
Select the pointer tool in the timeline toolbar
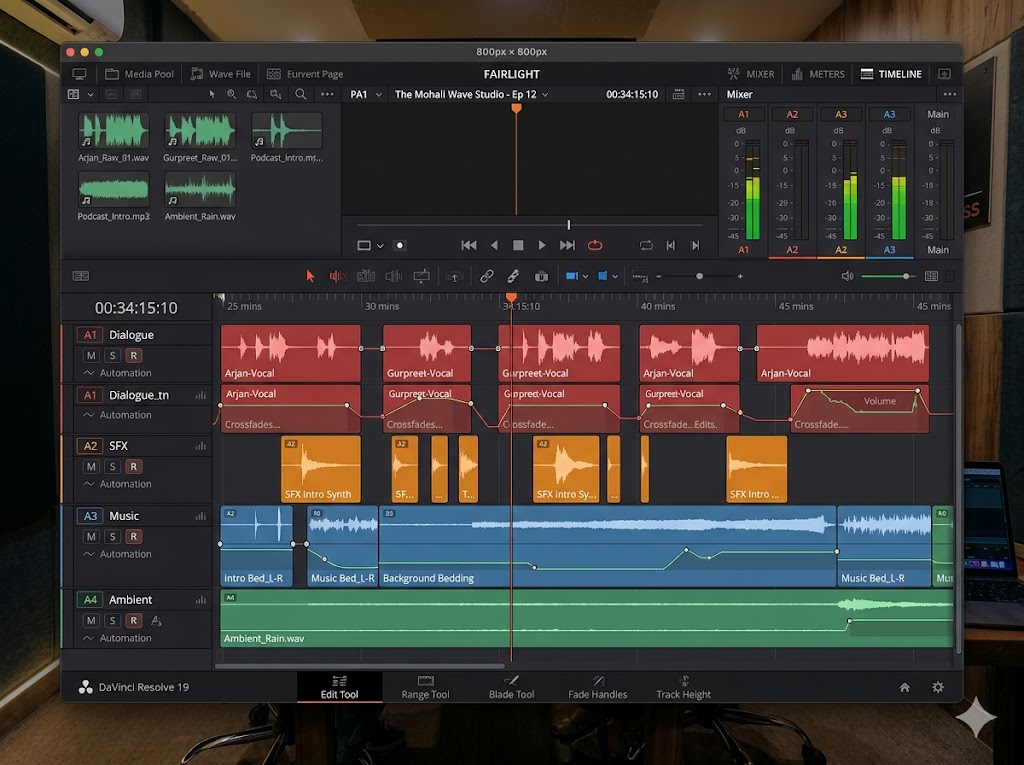point(310,276)
